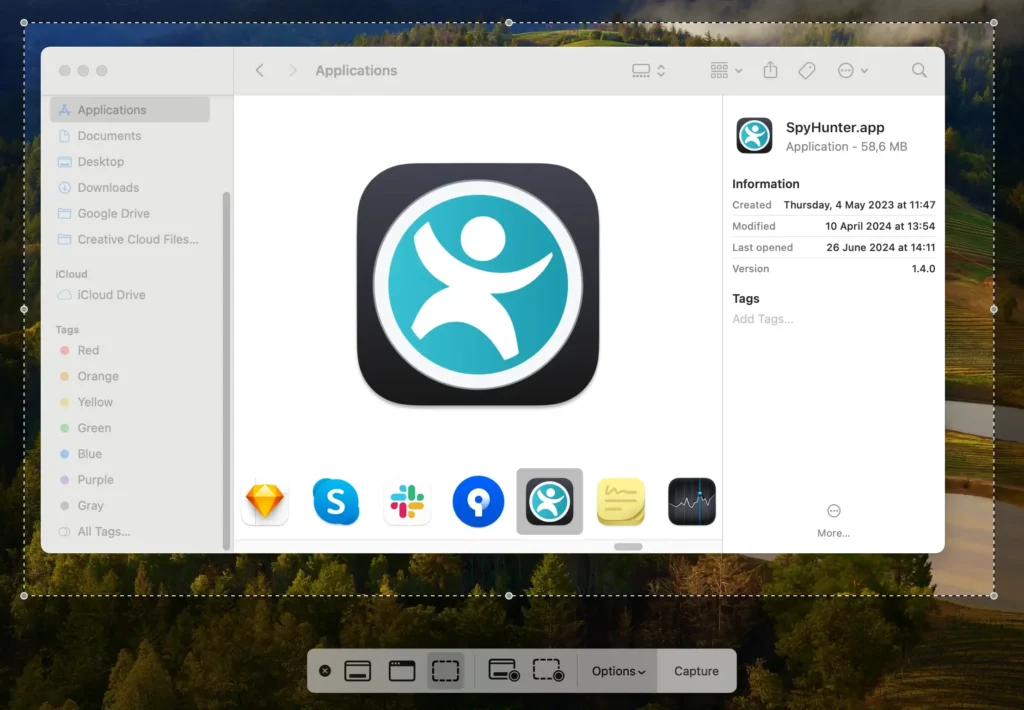Open Desktop in sidebar
The height and width of the screenshot is (710, 1024).
[x=130, y=161]
